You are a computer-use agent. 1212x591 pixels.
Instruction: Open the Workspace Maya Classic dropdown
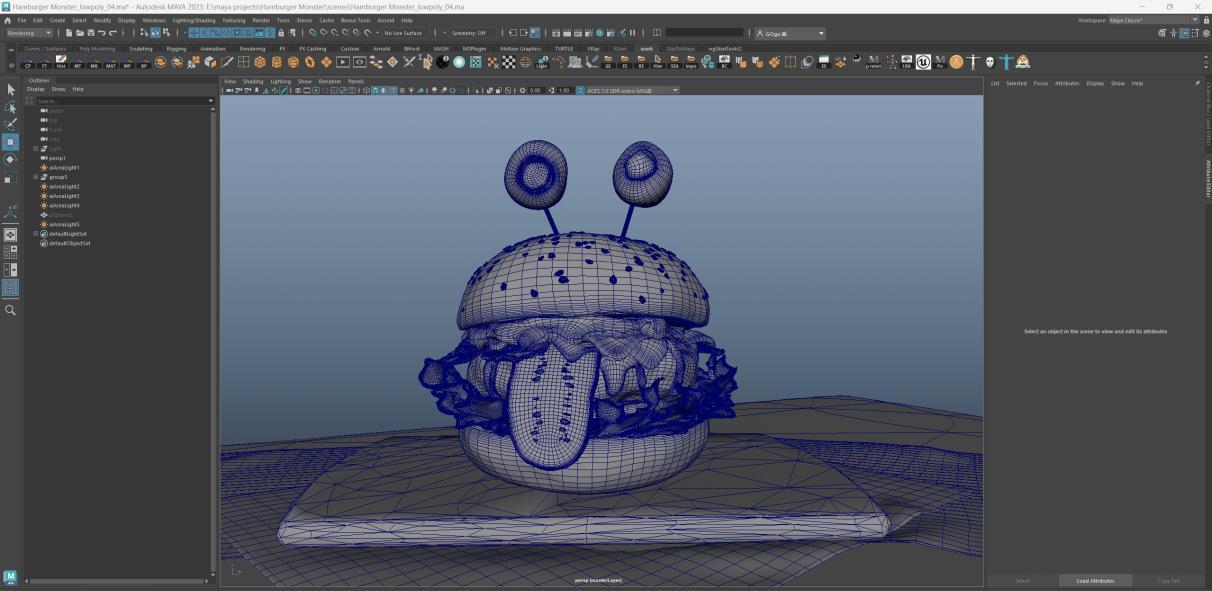pos(1152,20)
